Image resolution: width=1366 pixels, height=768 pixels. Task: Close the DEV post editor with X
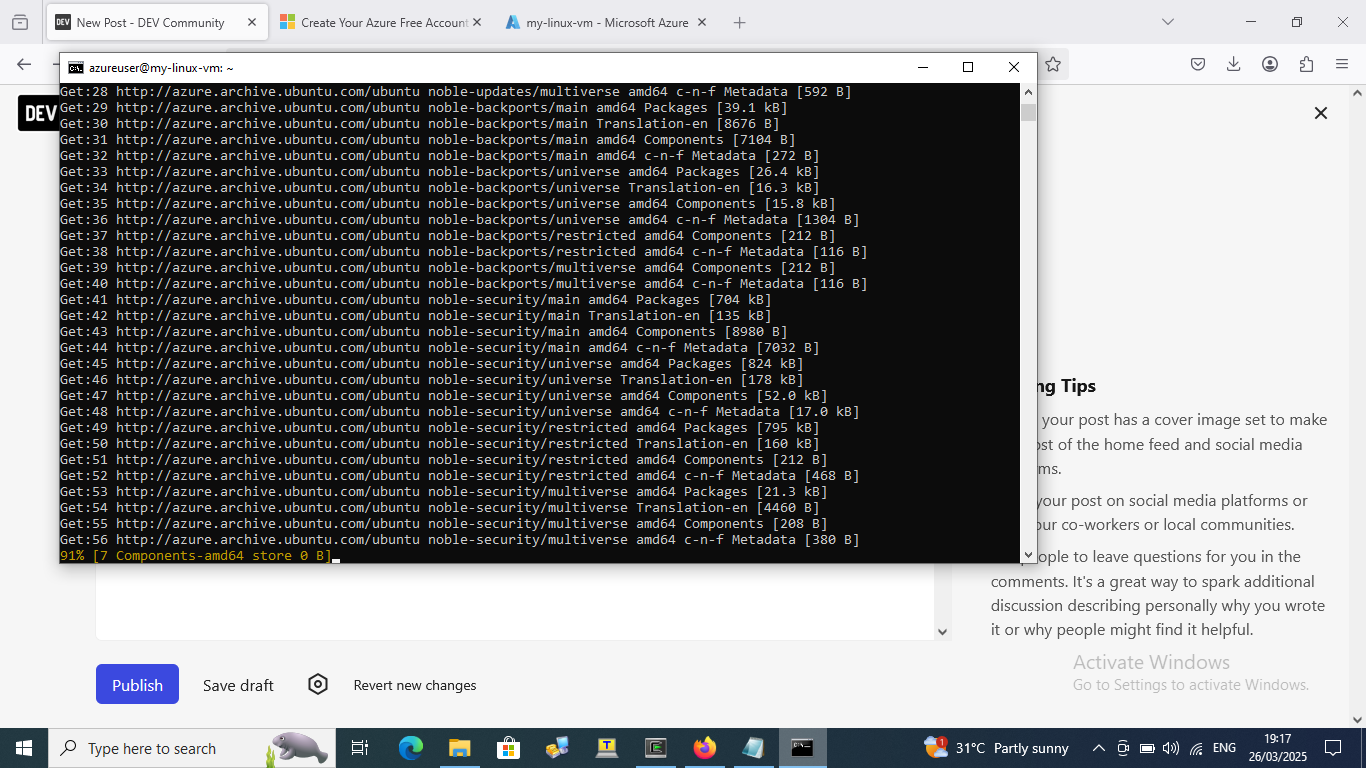[x=1321, y=113]
